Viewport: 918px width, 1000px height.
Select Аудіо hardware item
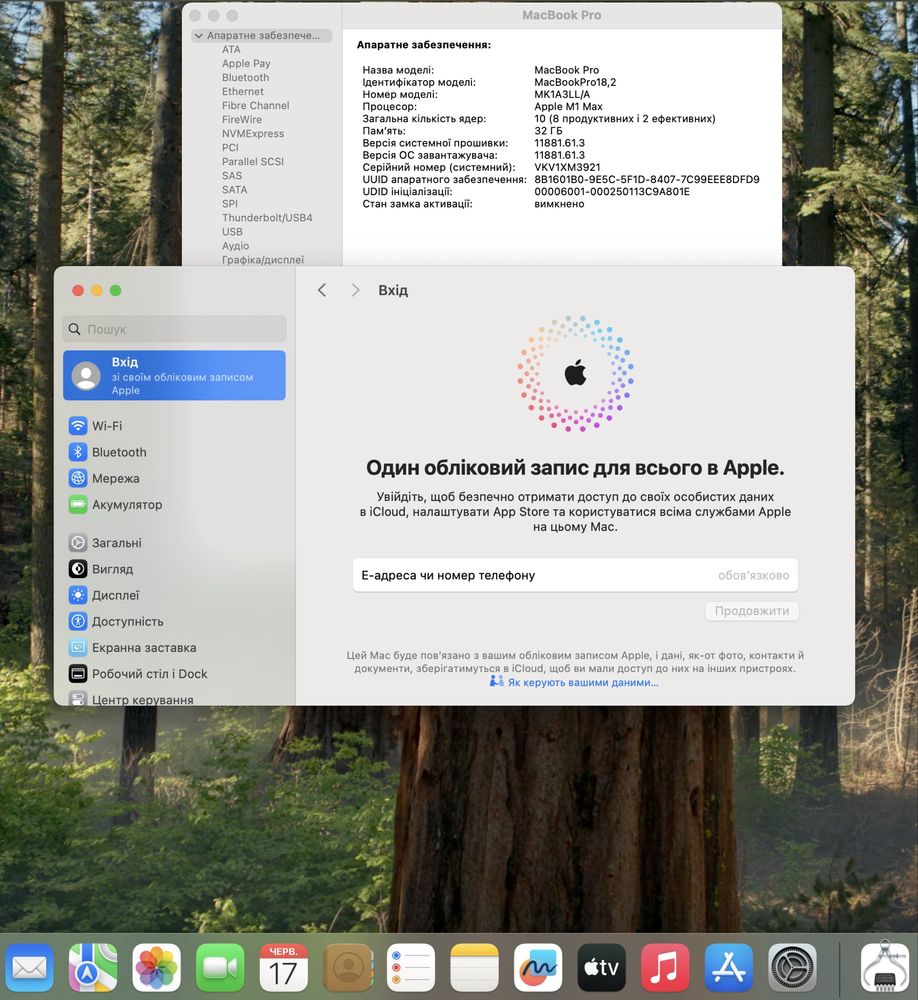click(x=235, y=246)
